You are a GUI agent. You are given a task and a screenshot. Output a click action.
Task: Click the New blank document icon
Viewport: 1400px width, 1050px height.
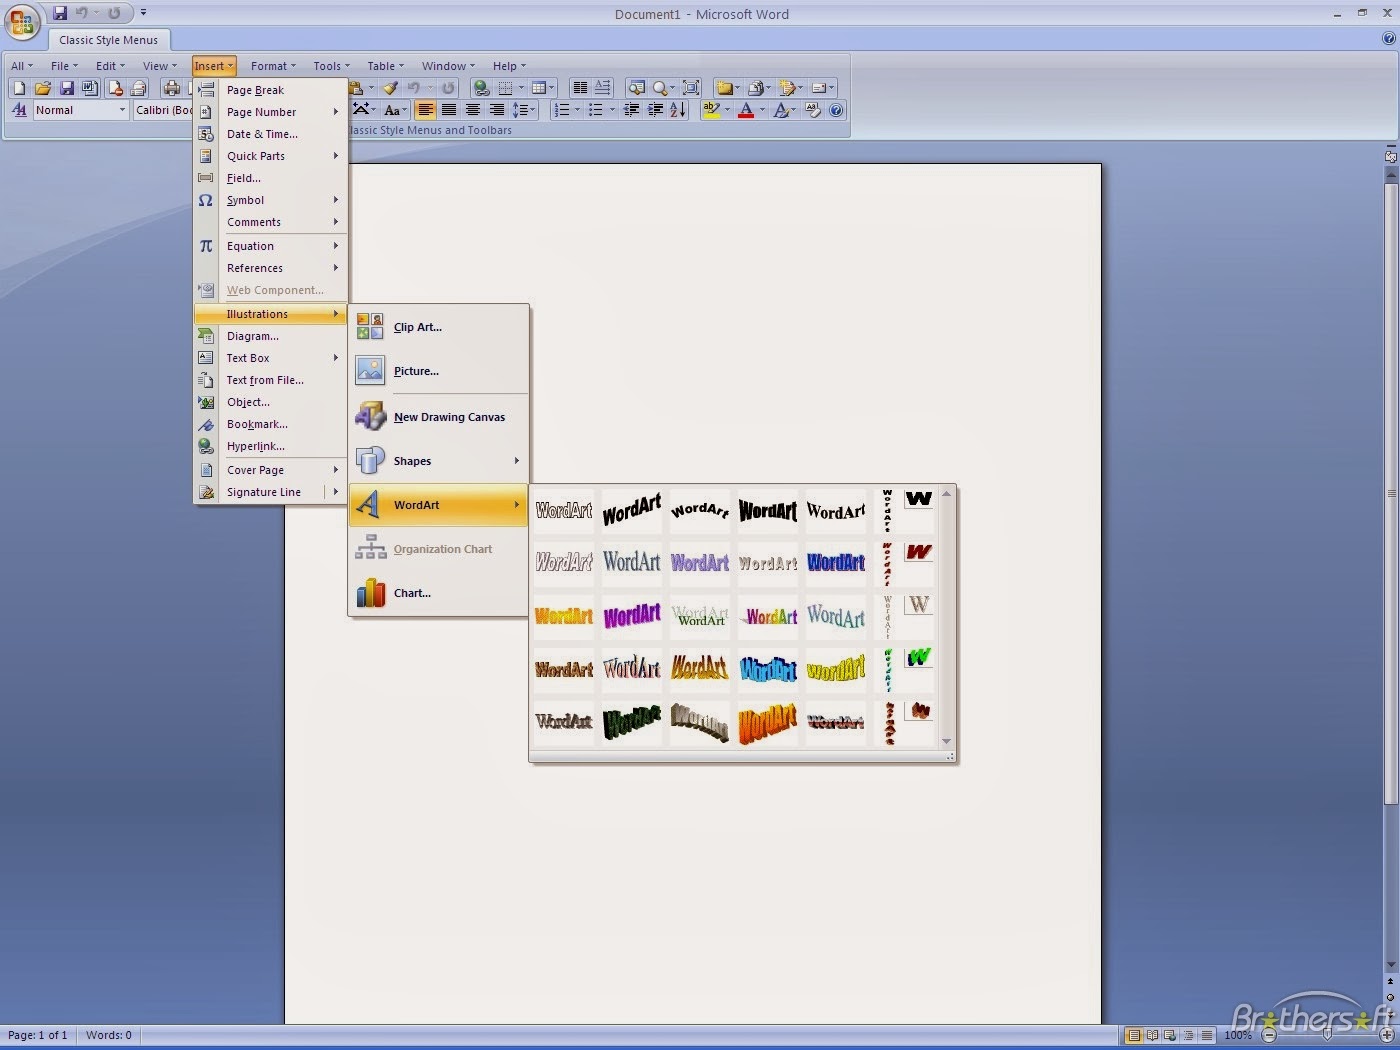19,88
